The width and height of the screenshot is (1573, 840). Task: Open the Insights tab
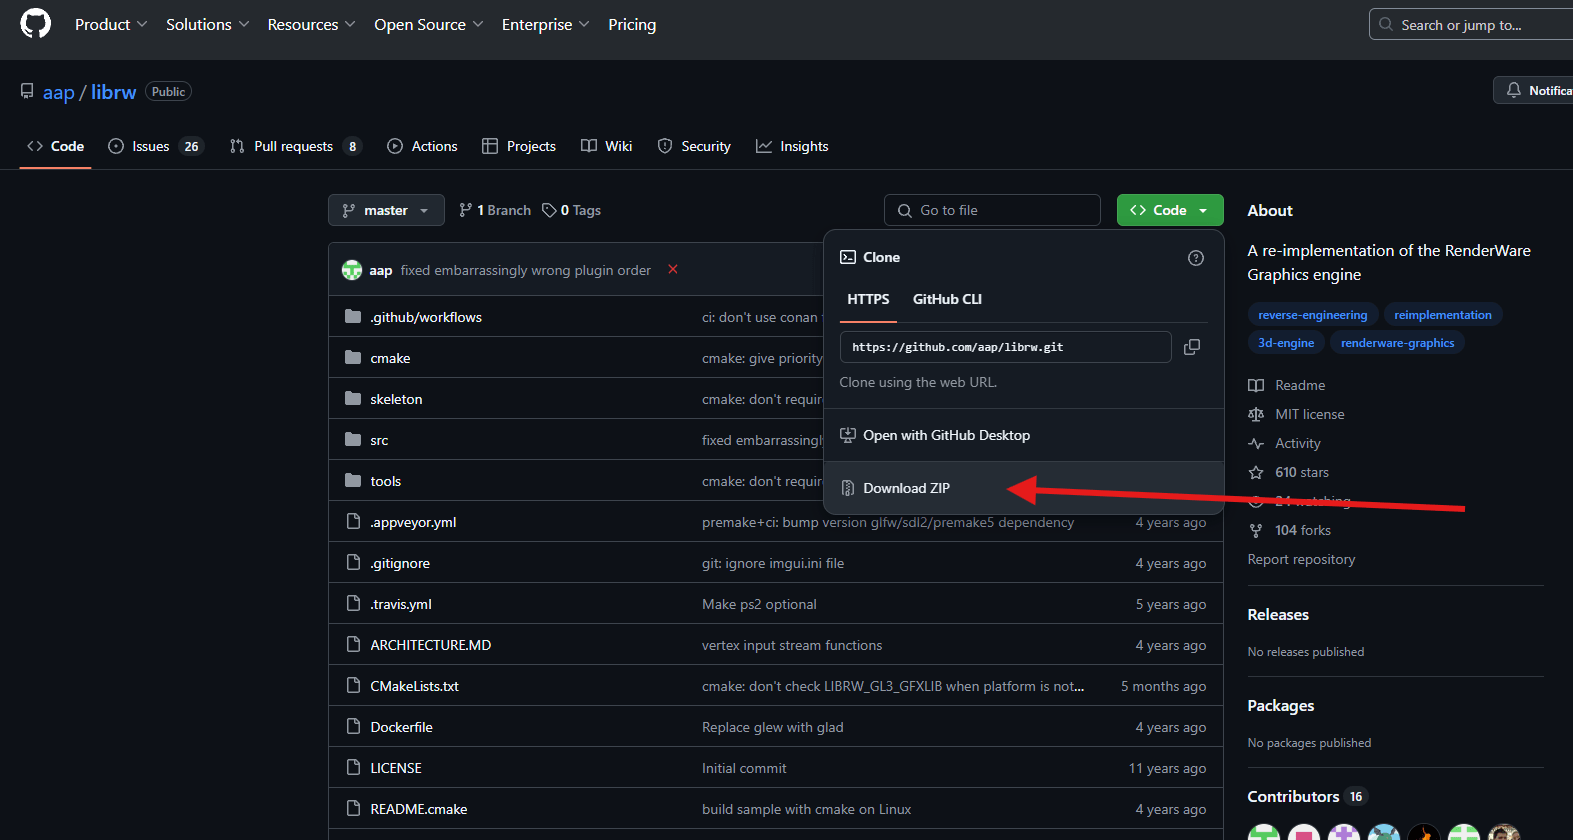coord(792,146)
